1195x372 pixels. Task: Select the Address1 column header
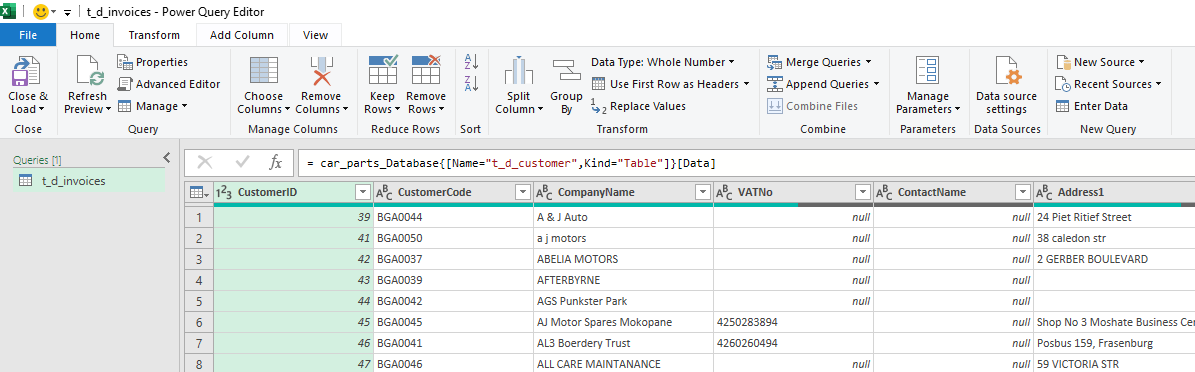coord(1114,193)
